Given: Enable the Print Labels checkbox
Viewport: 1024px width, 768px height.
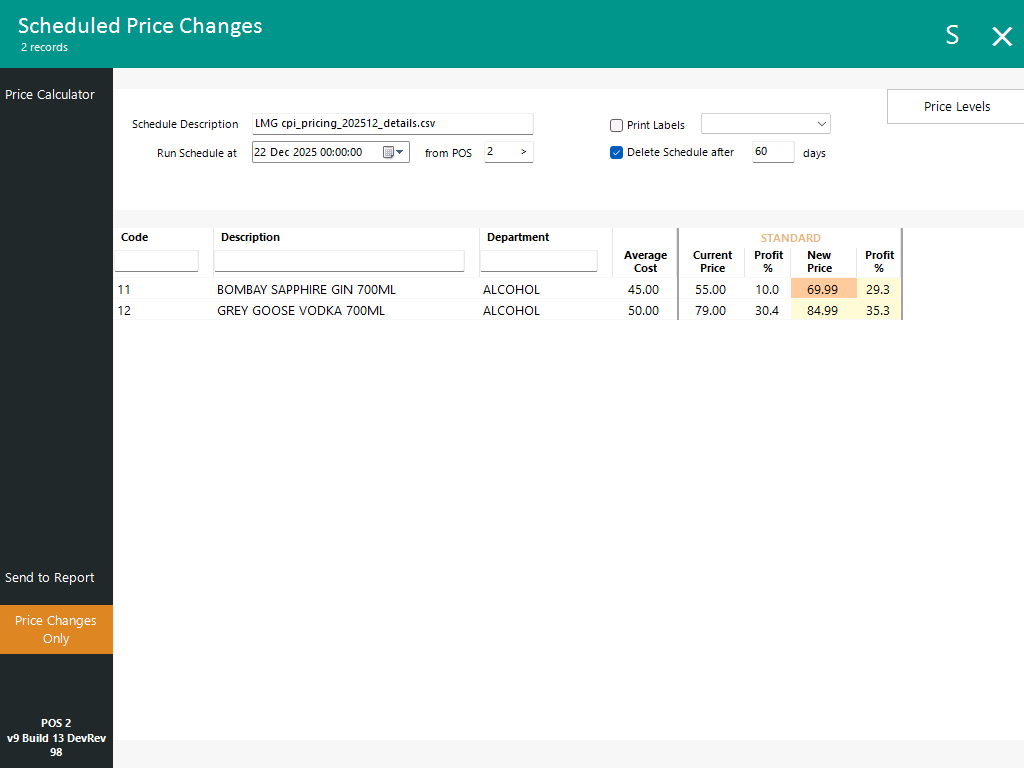Looking at the screenshot, I should click(617, 125).
